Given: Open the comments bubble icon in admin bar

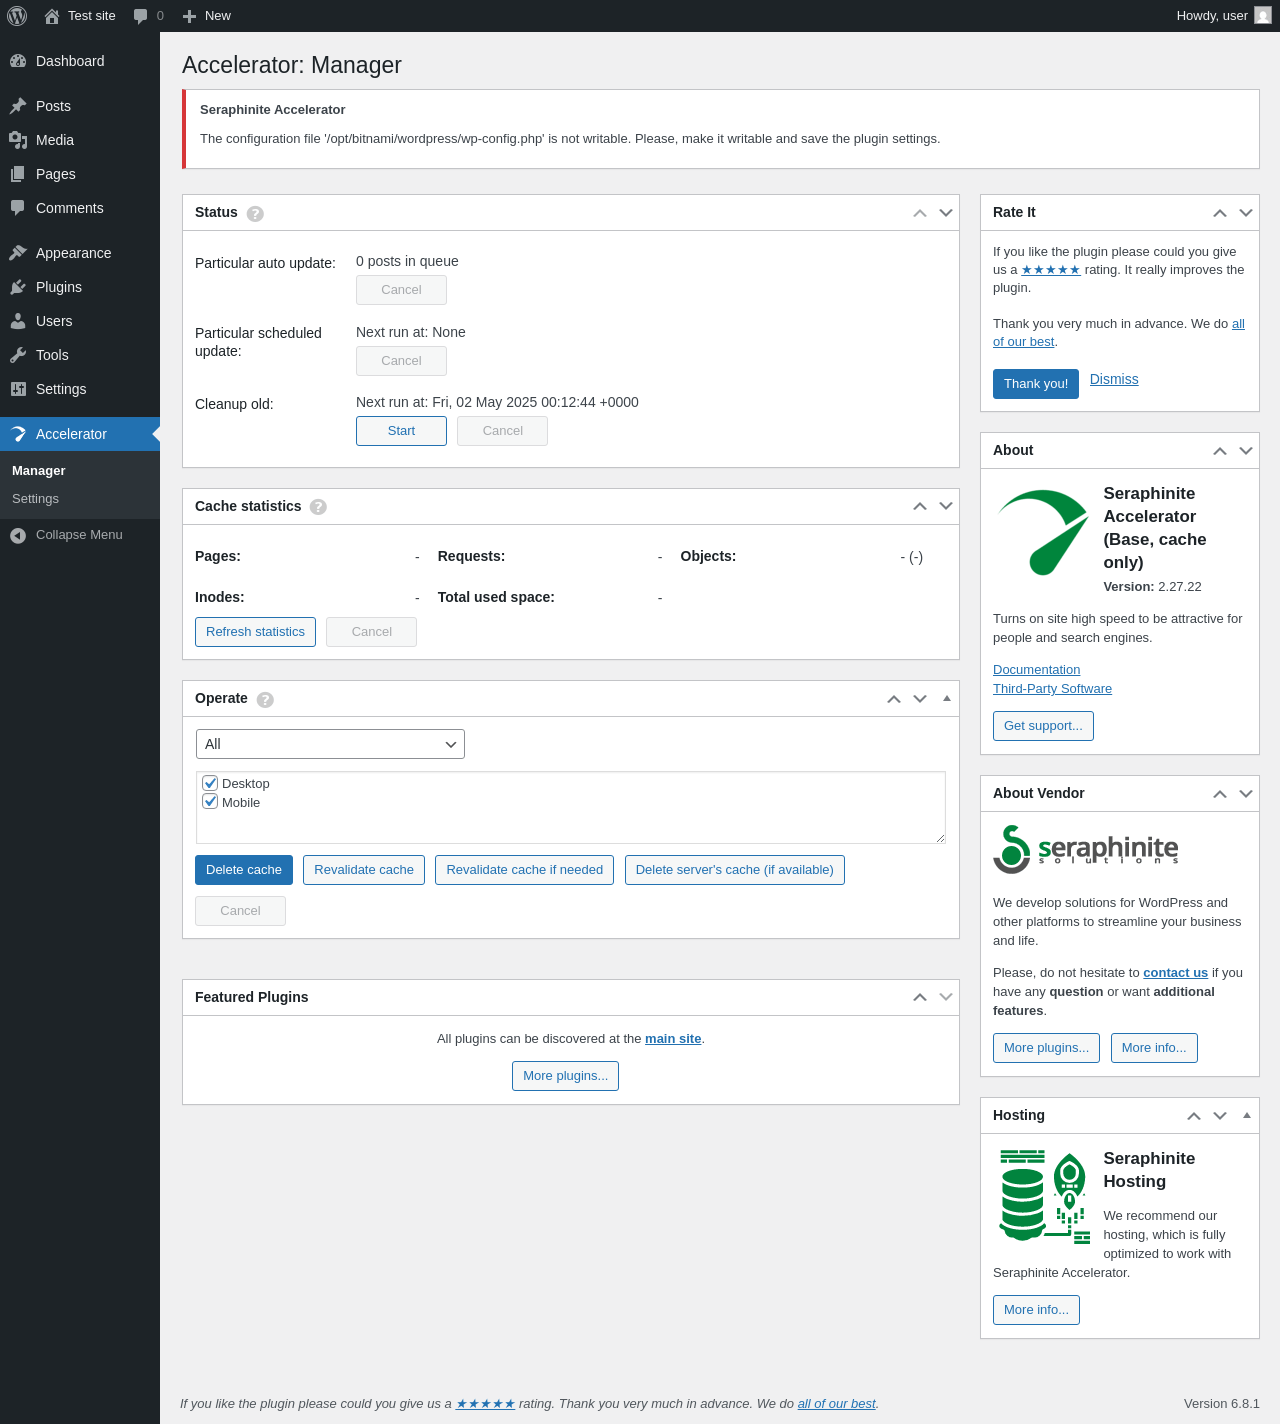Looking at the screenshot, I should (141, 16).
